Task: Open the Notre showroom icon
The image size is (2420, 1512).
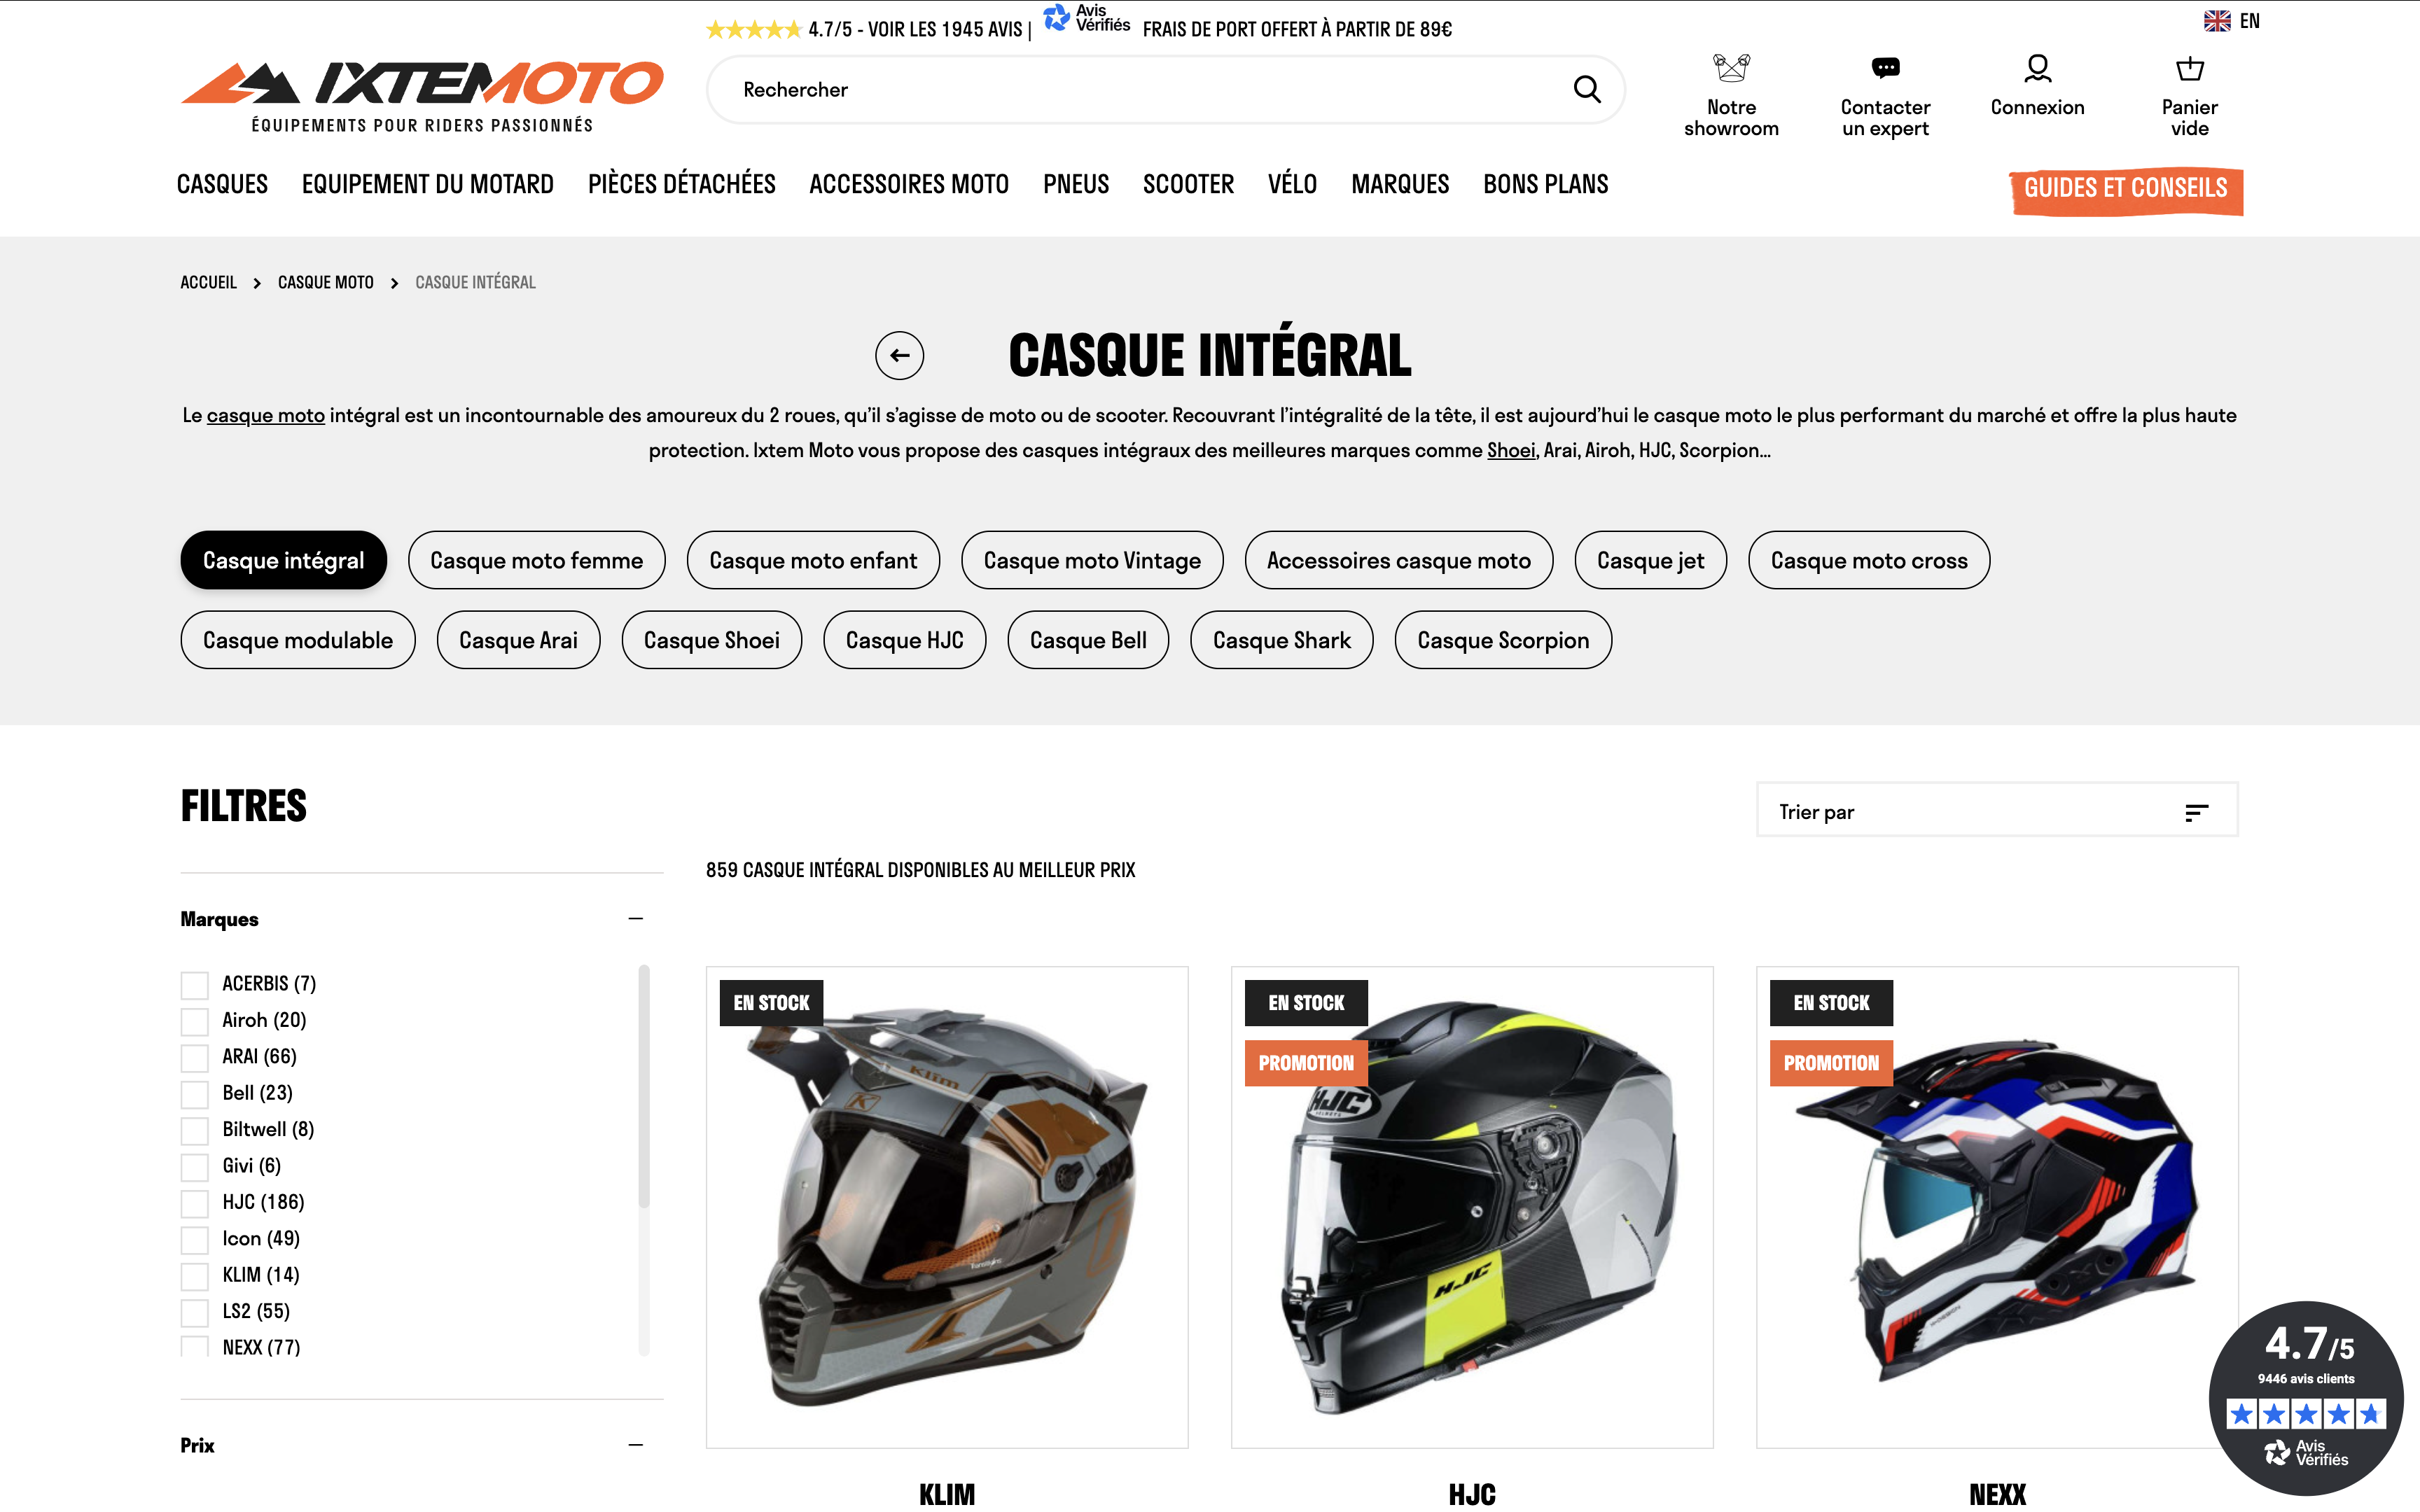Action: coord(1731,68)
